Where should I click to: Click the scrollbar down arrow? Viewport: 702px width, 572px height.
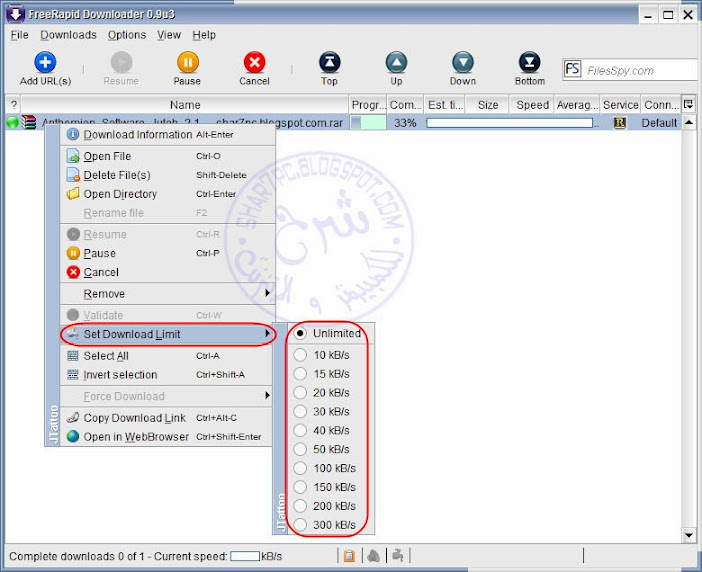click(x=689, y=534)
